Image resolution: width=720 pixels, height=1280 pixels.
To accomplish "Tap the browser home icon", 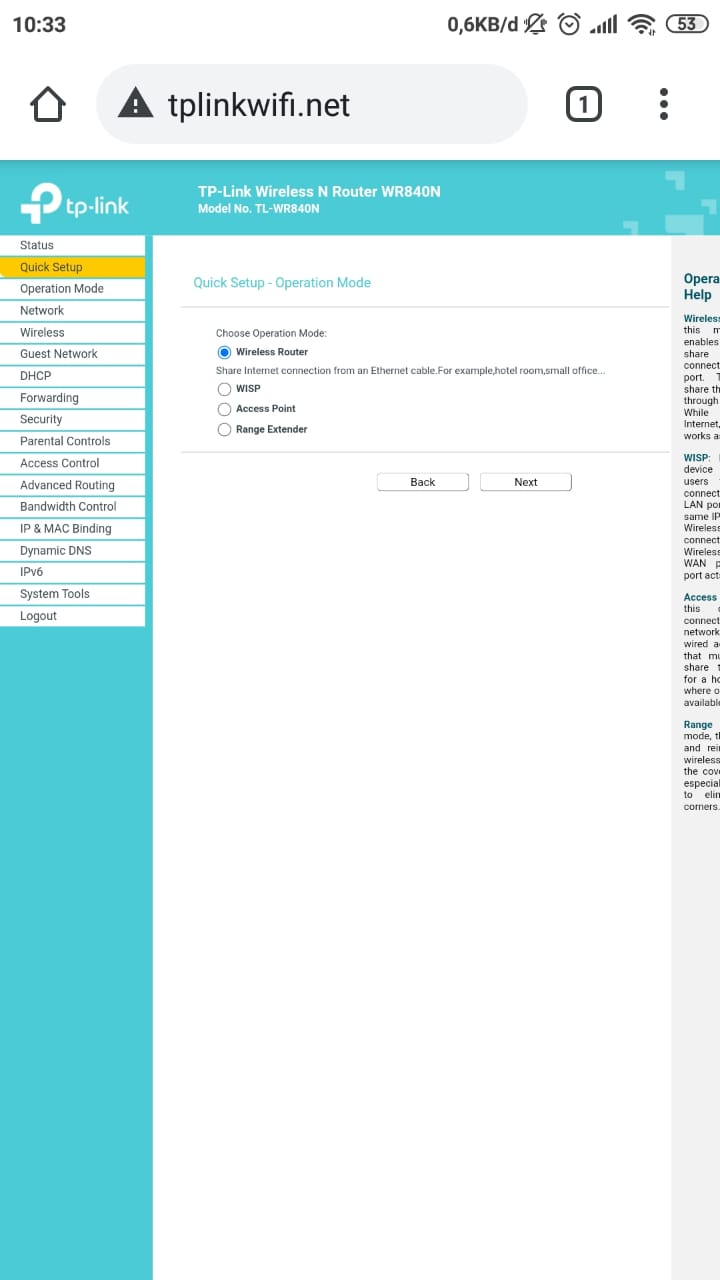I will [x=48, y=104].
